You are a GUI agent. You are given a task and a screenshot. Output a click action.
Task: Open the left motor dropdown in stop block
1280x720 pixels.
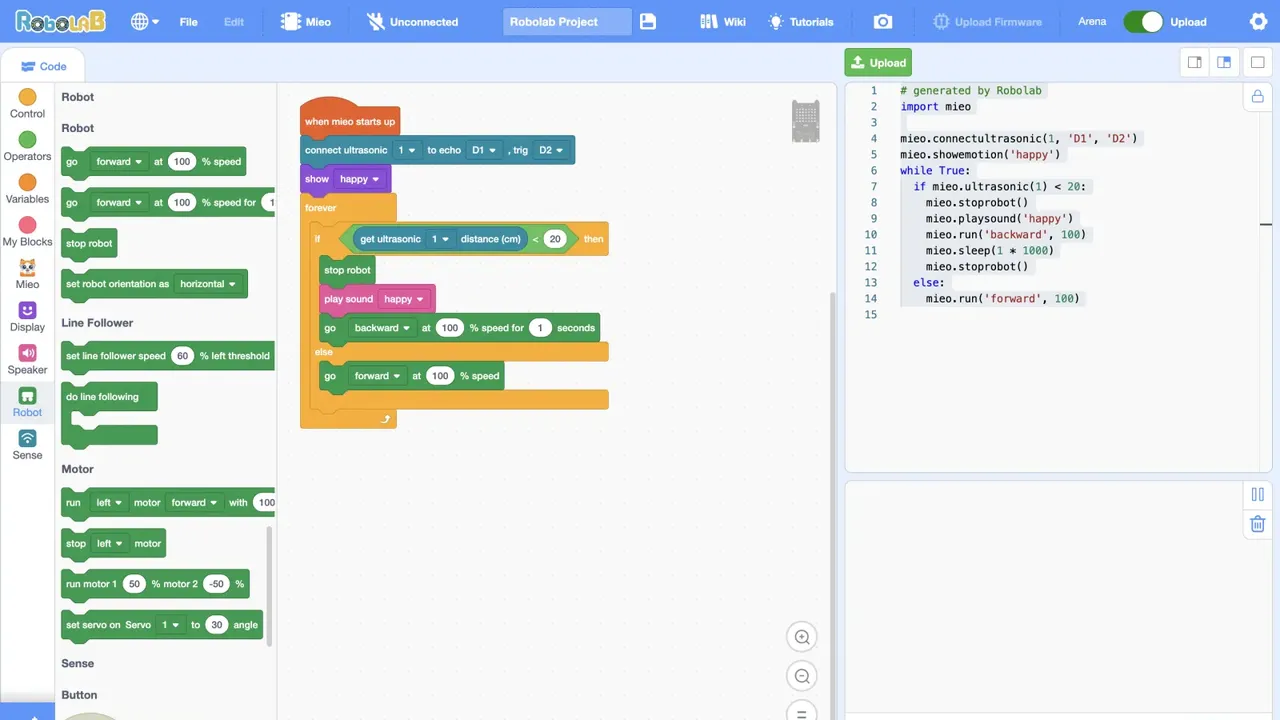coord(109,544)
